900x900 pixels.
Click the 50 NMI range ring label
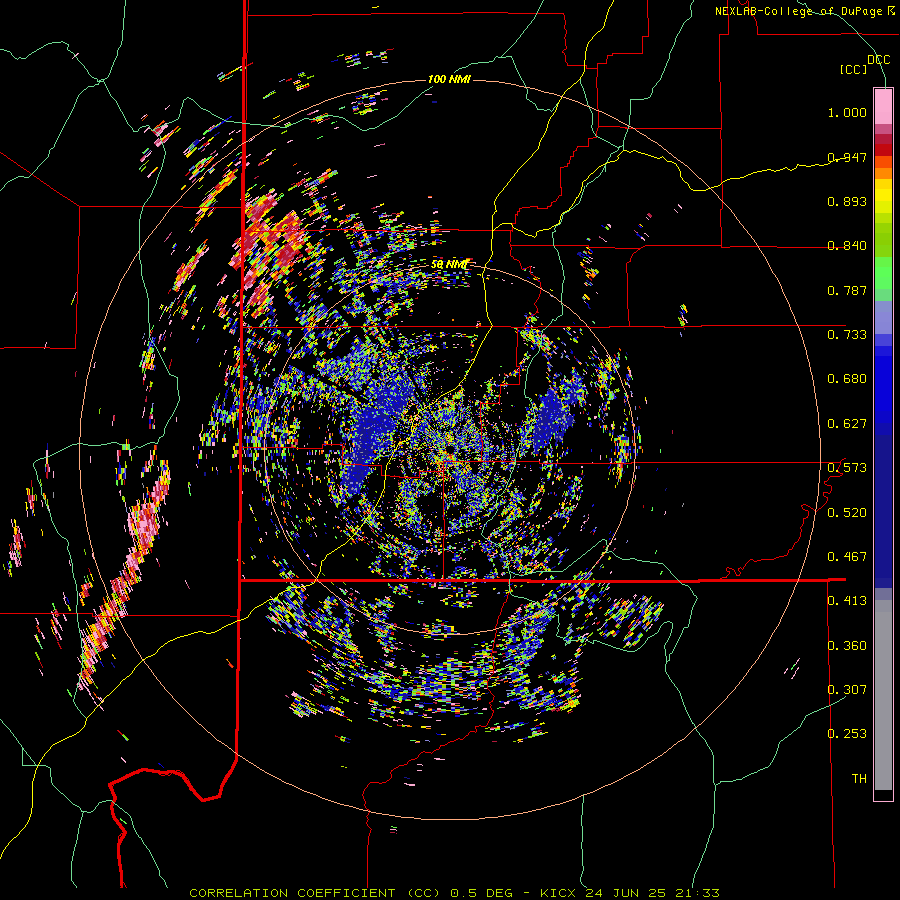(x=449, y=265)
